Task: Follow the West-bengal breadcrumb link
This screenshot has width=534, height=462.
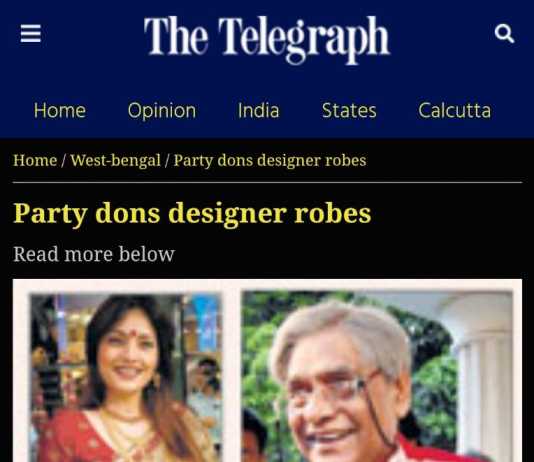Action: click(115, 160)
